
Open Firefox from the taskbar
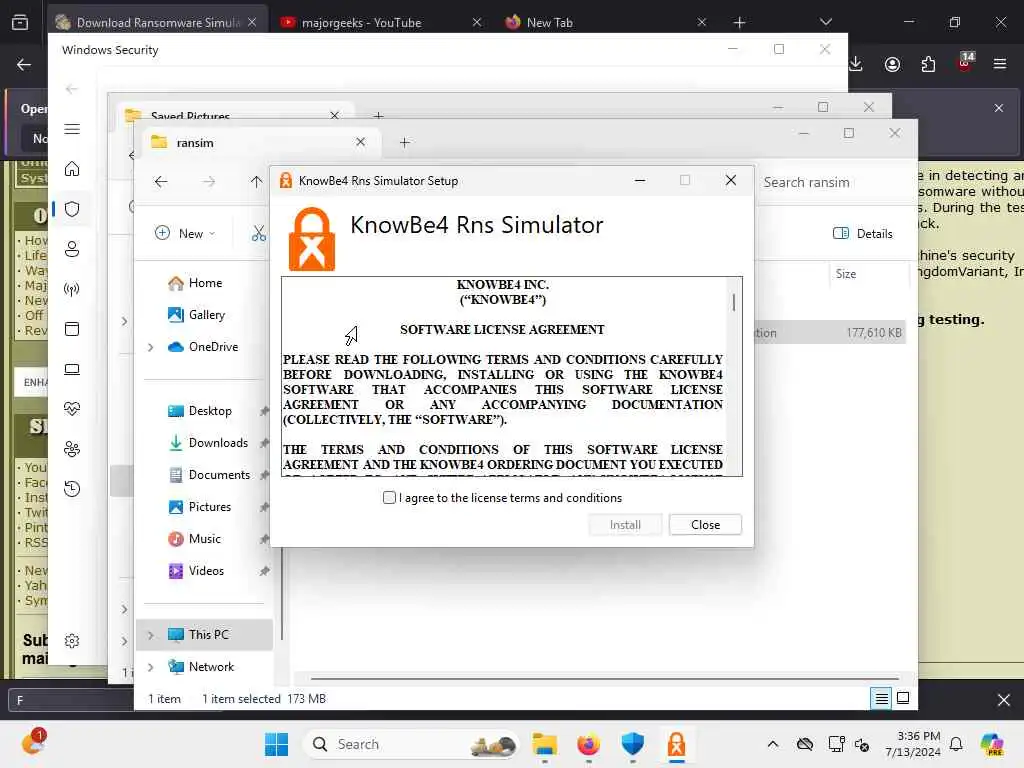click(x=588, y=744)
